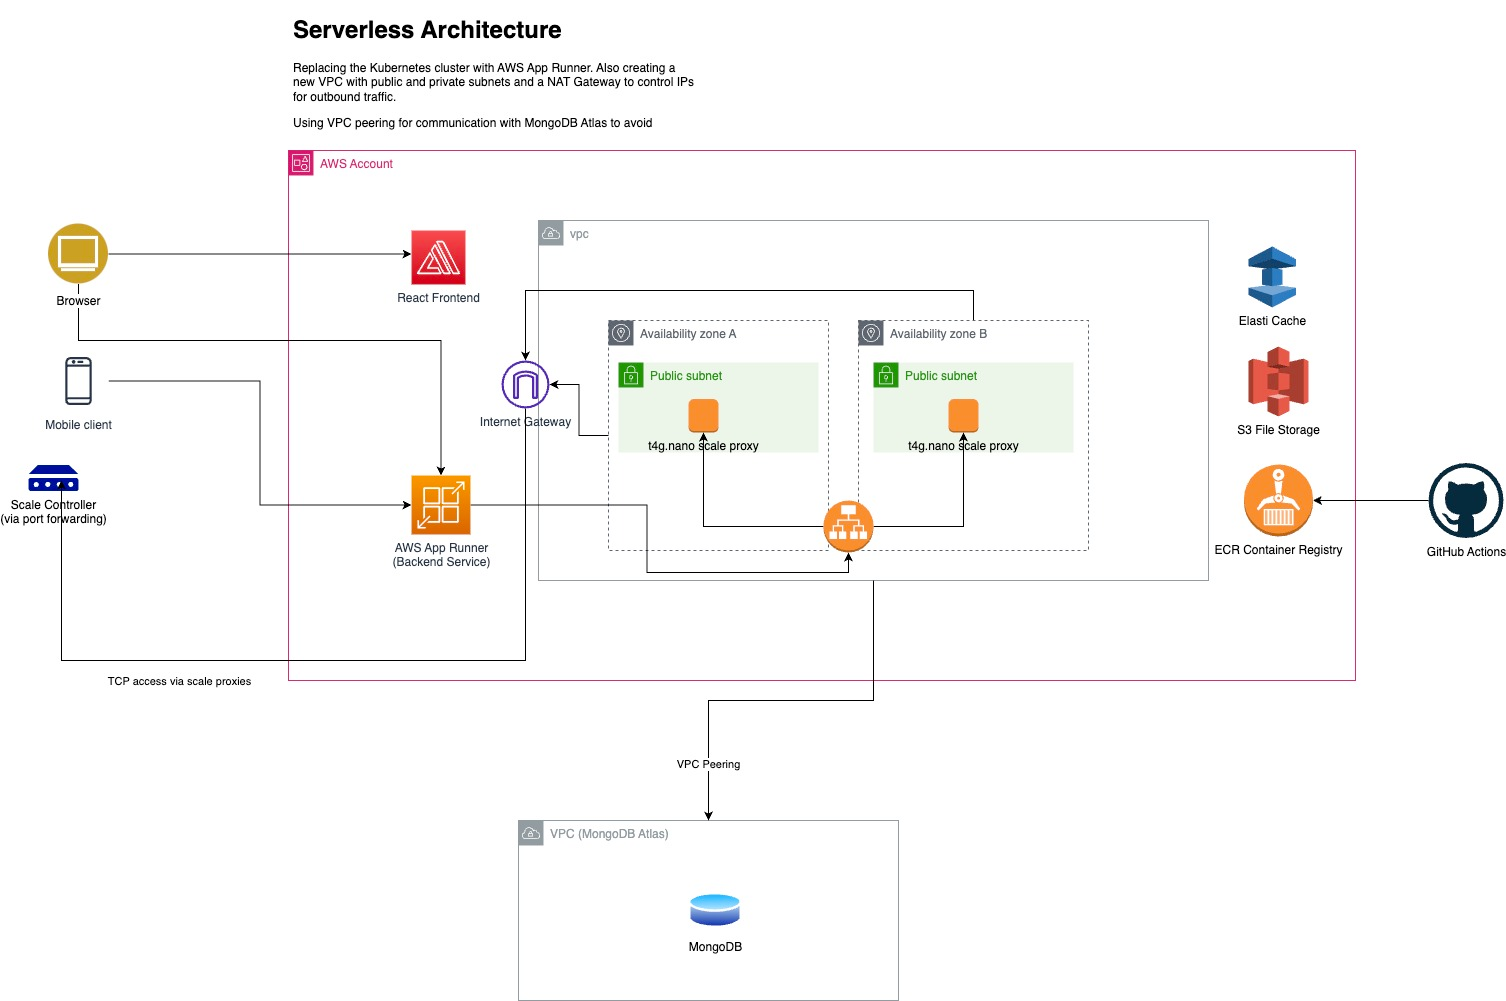Select the React Frontend icon

[x=438, y=257]
